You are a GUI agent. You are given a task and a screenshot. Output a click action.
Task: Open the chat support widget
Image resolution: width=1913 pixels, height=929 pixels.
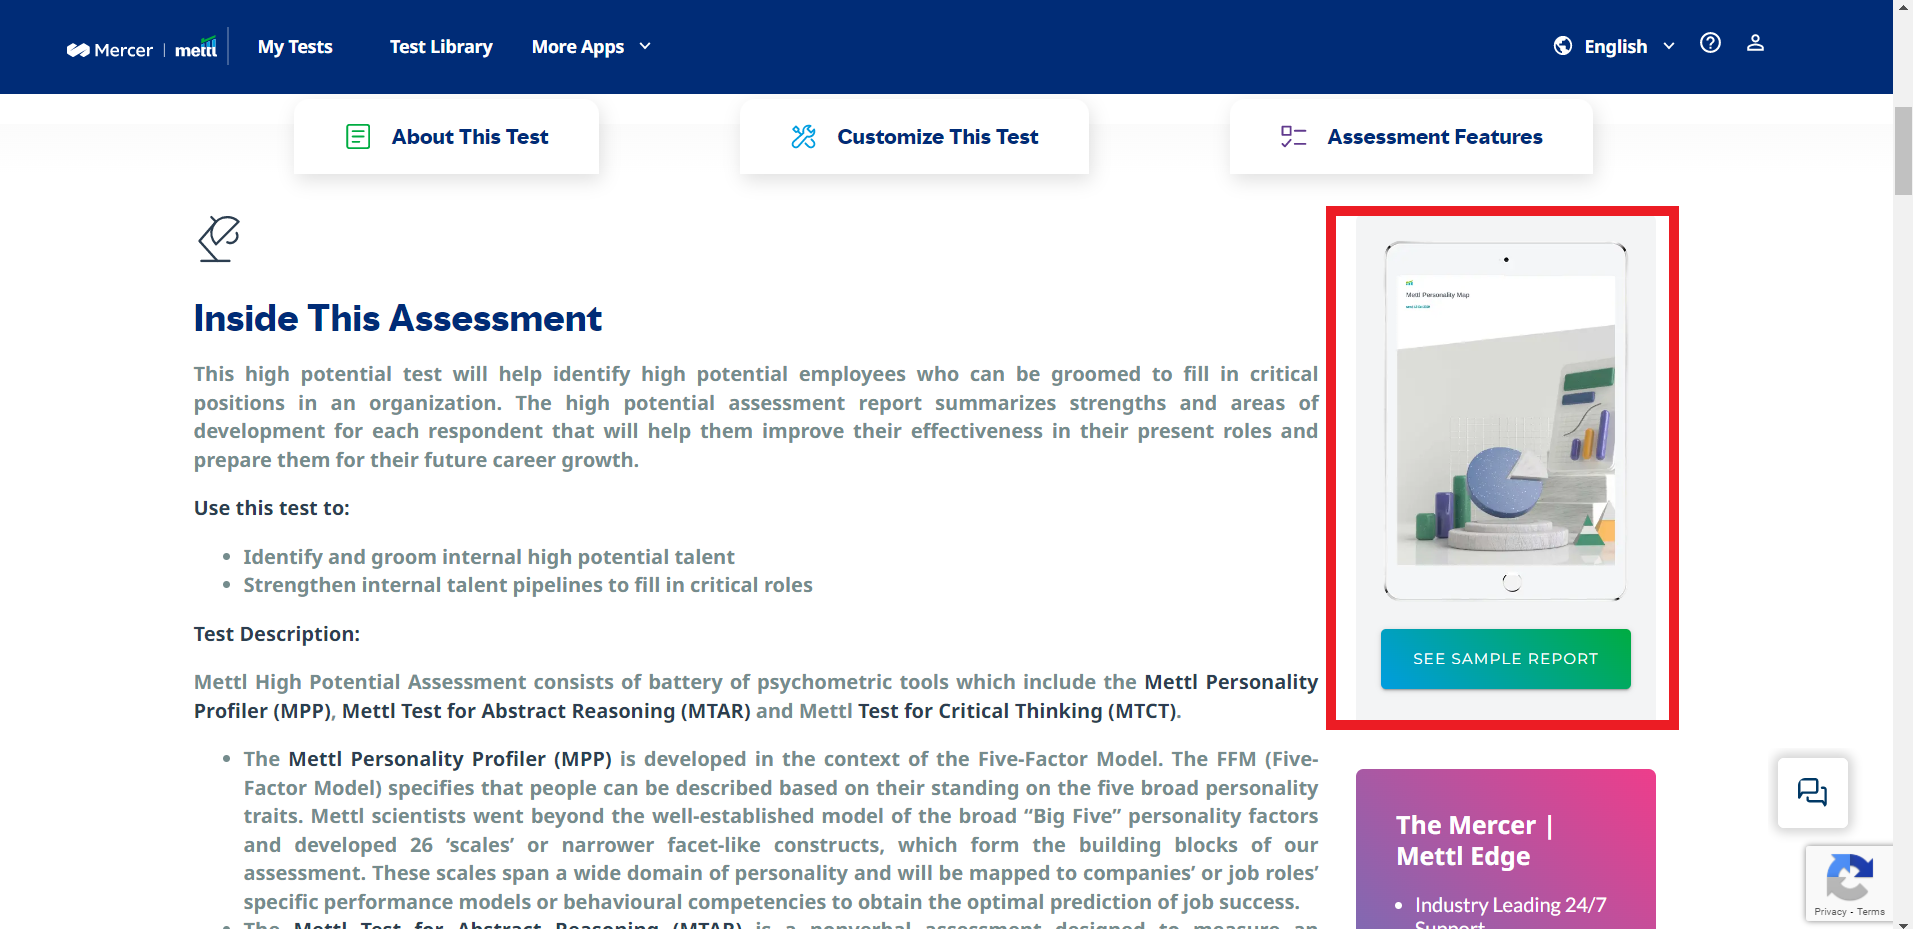tap(1812, 793)
